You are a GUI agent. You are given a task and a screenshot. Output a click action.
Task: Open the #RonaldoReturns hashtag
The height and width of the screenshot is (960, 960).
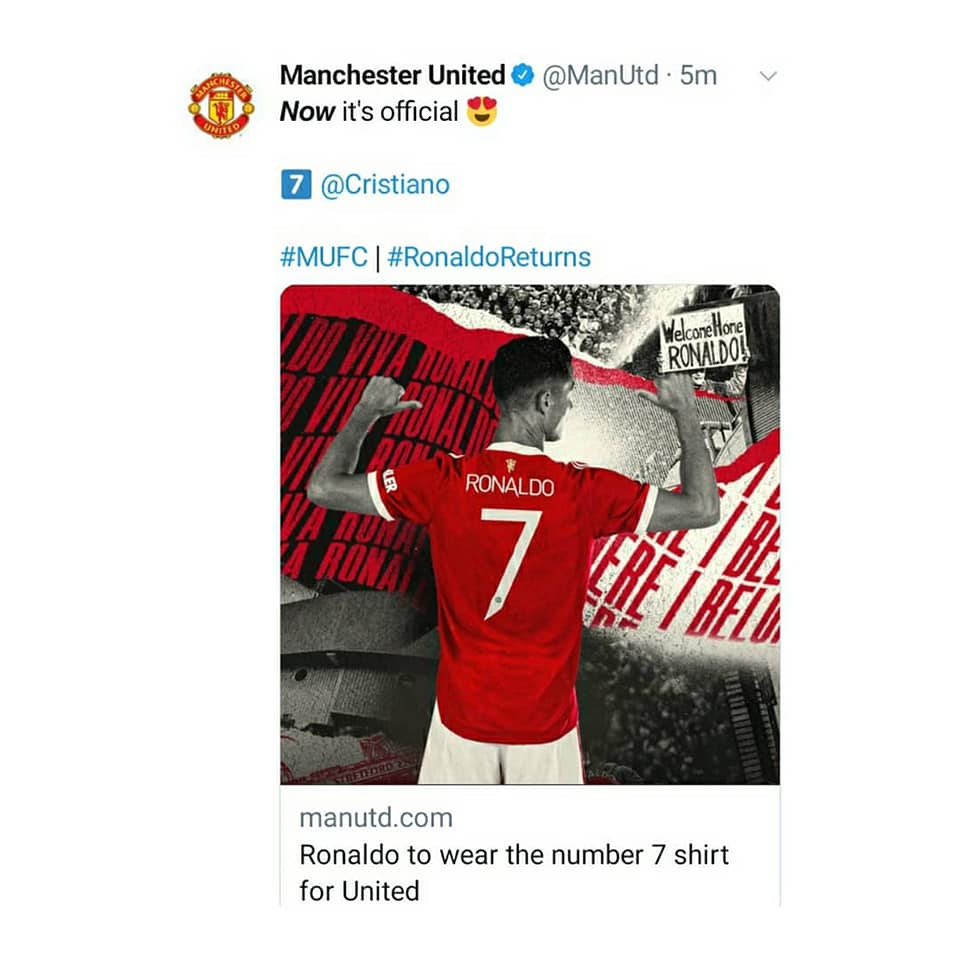point(489,257)
